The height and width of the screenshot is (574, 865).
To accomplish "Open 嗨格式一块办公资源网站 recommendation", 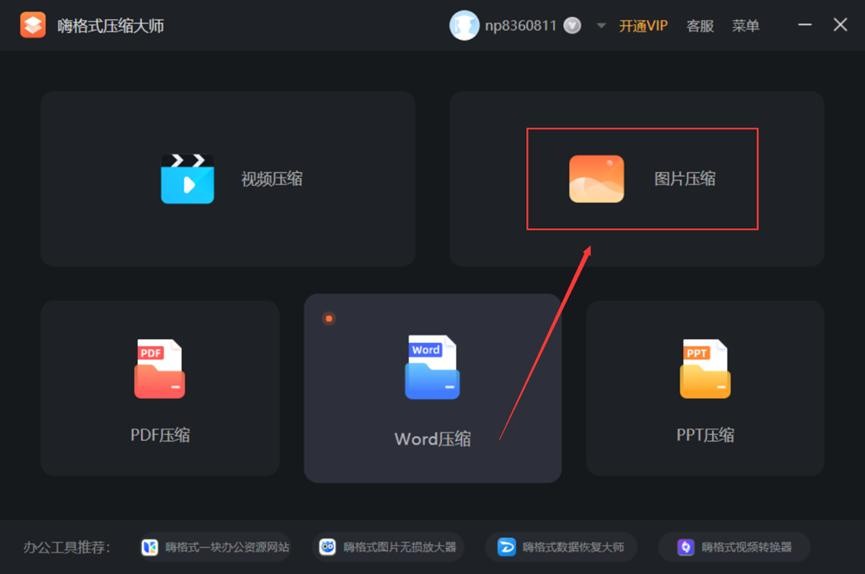I will (216, 547).
